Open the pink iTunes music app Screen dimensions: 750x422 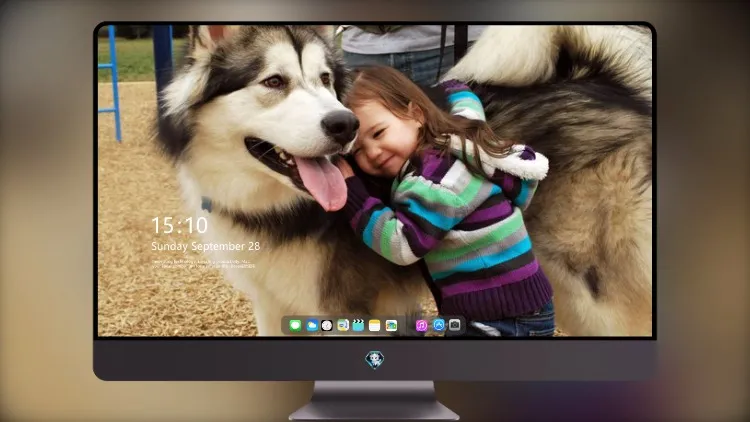[x=421, y=325]
